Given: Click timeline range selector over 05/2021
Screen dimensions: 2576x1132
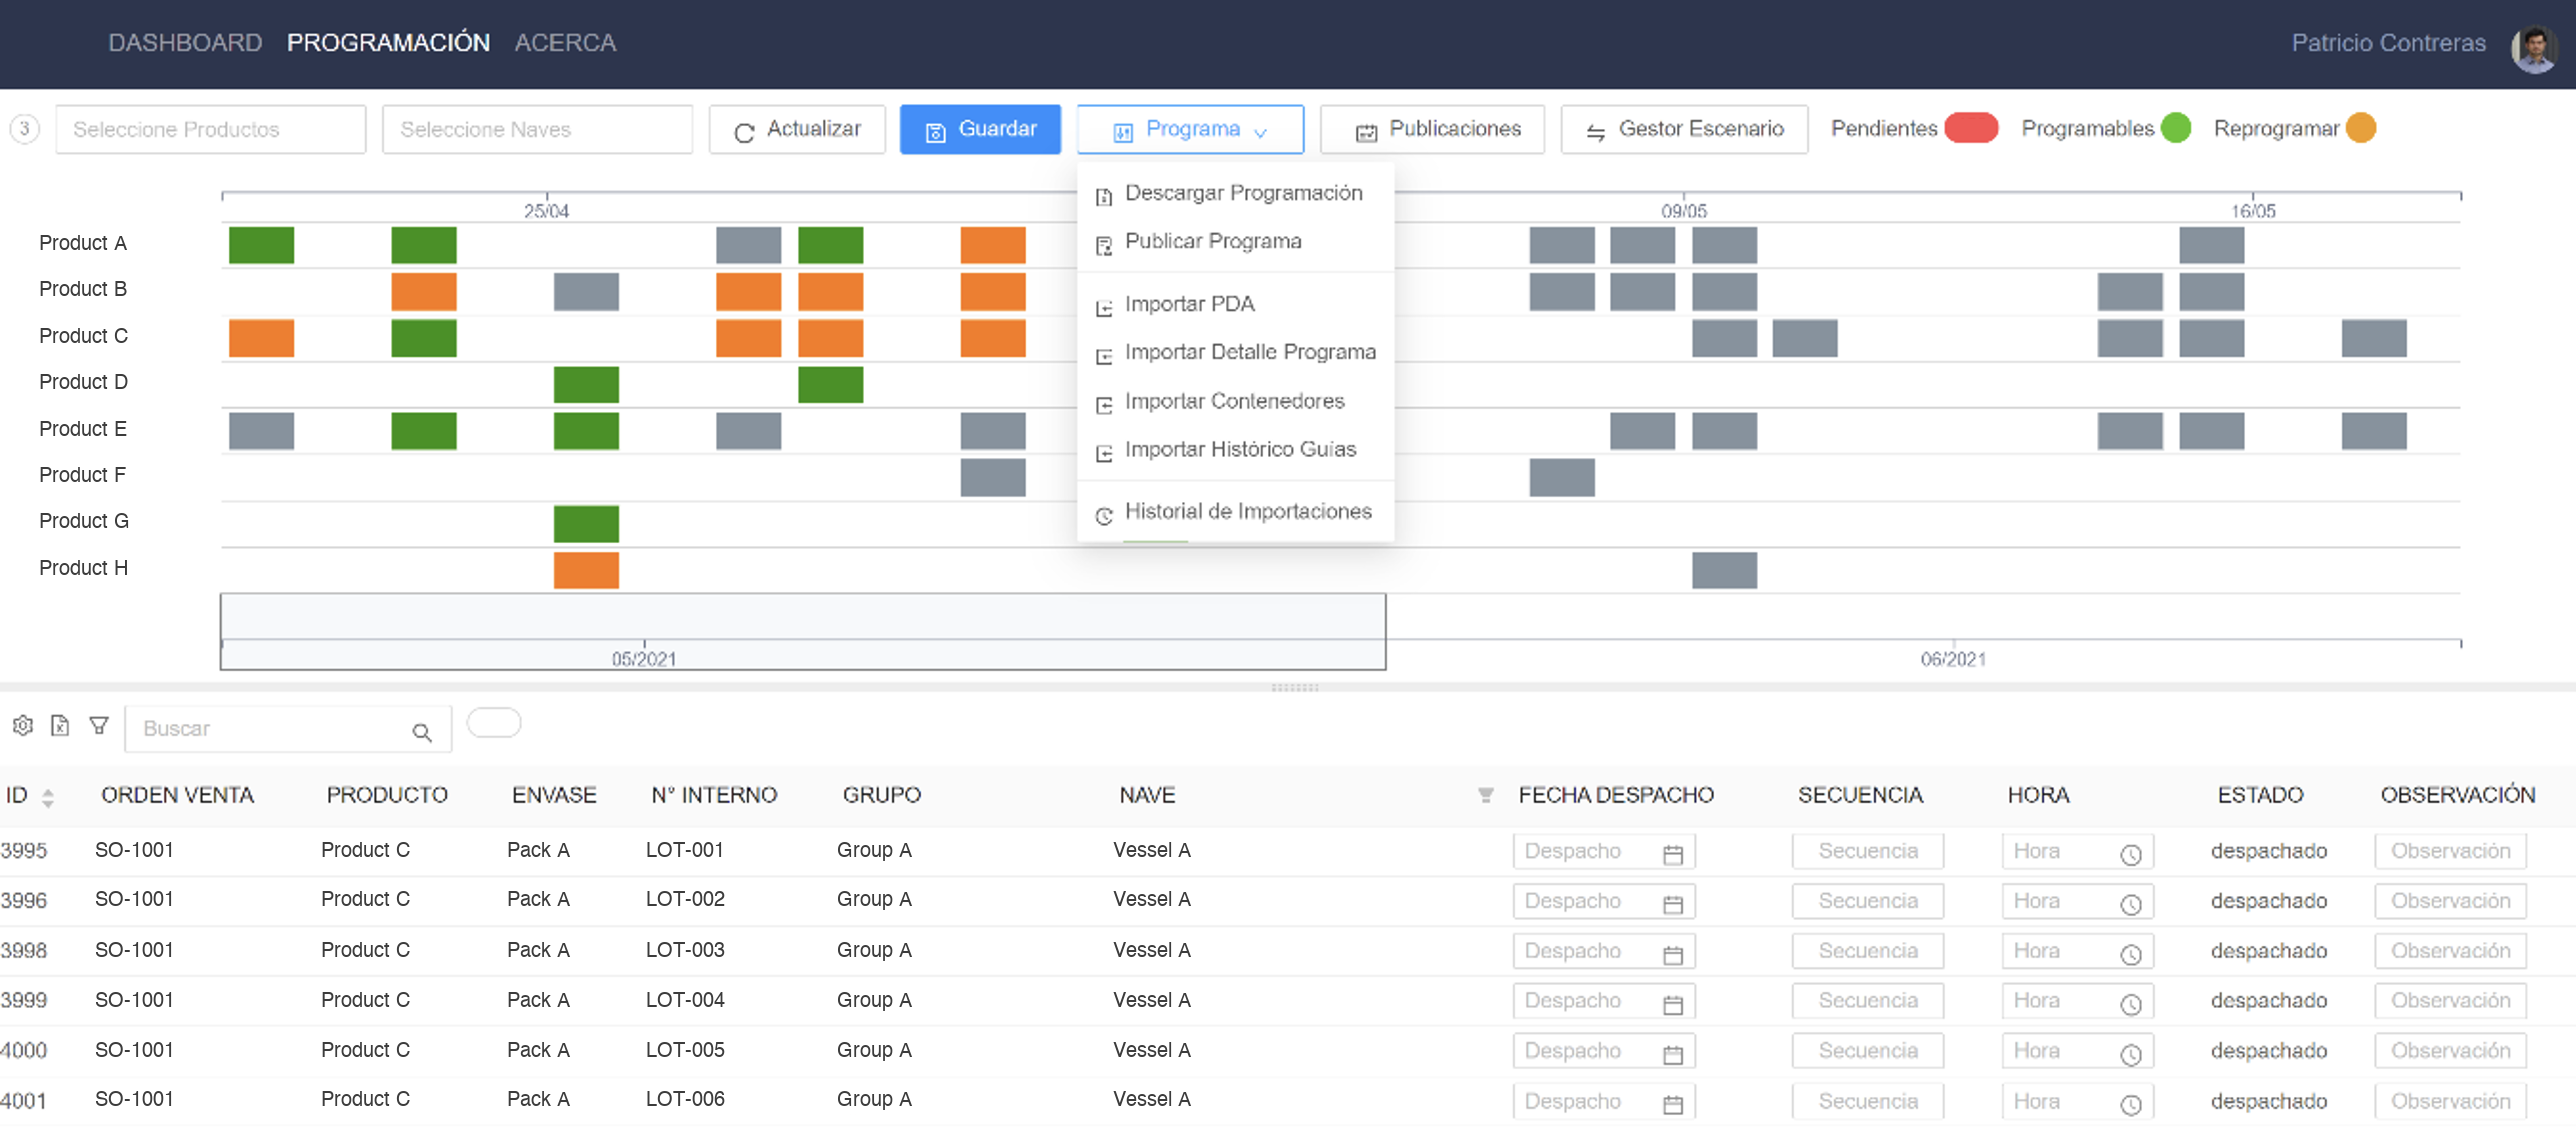Looking at the screenshot, I should coord(803,631).
